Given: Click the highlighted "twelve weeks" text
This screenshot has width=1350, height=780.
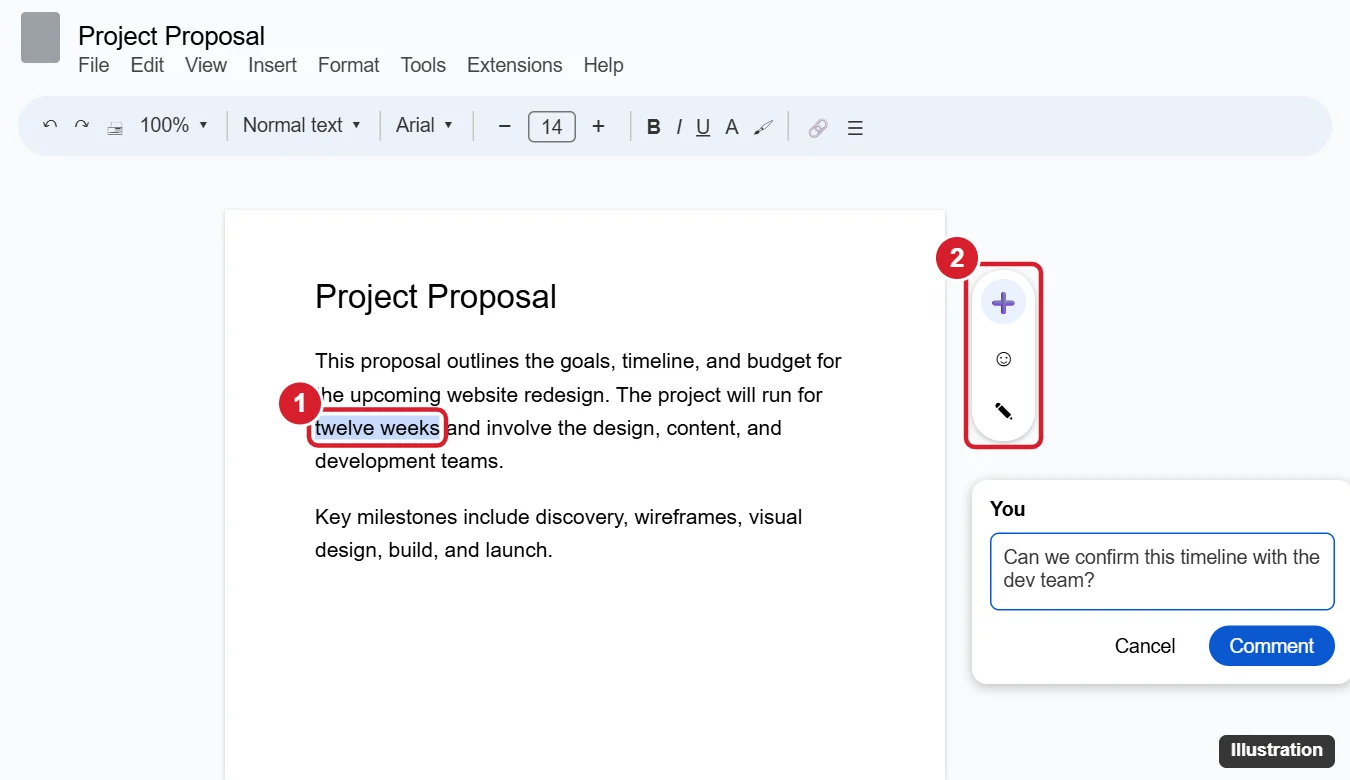Looking at the screenshot, I should click(x=377, y=428).
